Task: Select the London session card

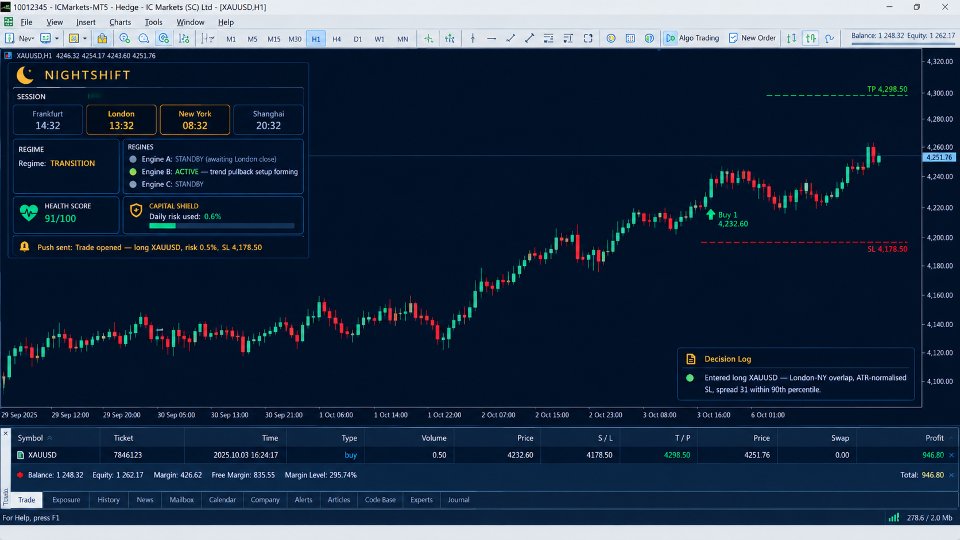Action: (x=121, y=119)
